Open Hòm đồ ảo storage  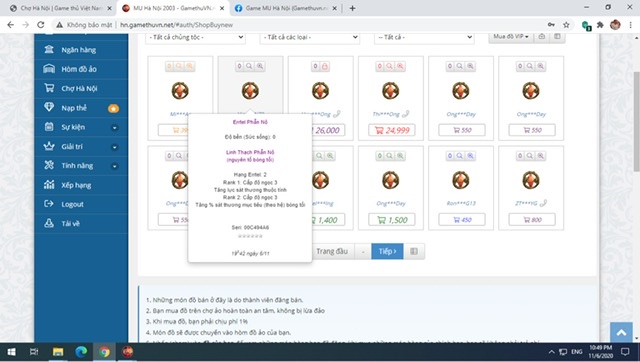(81, 69)
